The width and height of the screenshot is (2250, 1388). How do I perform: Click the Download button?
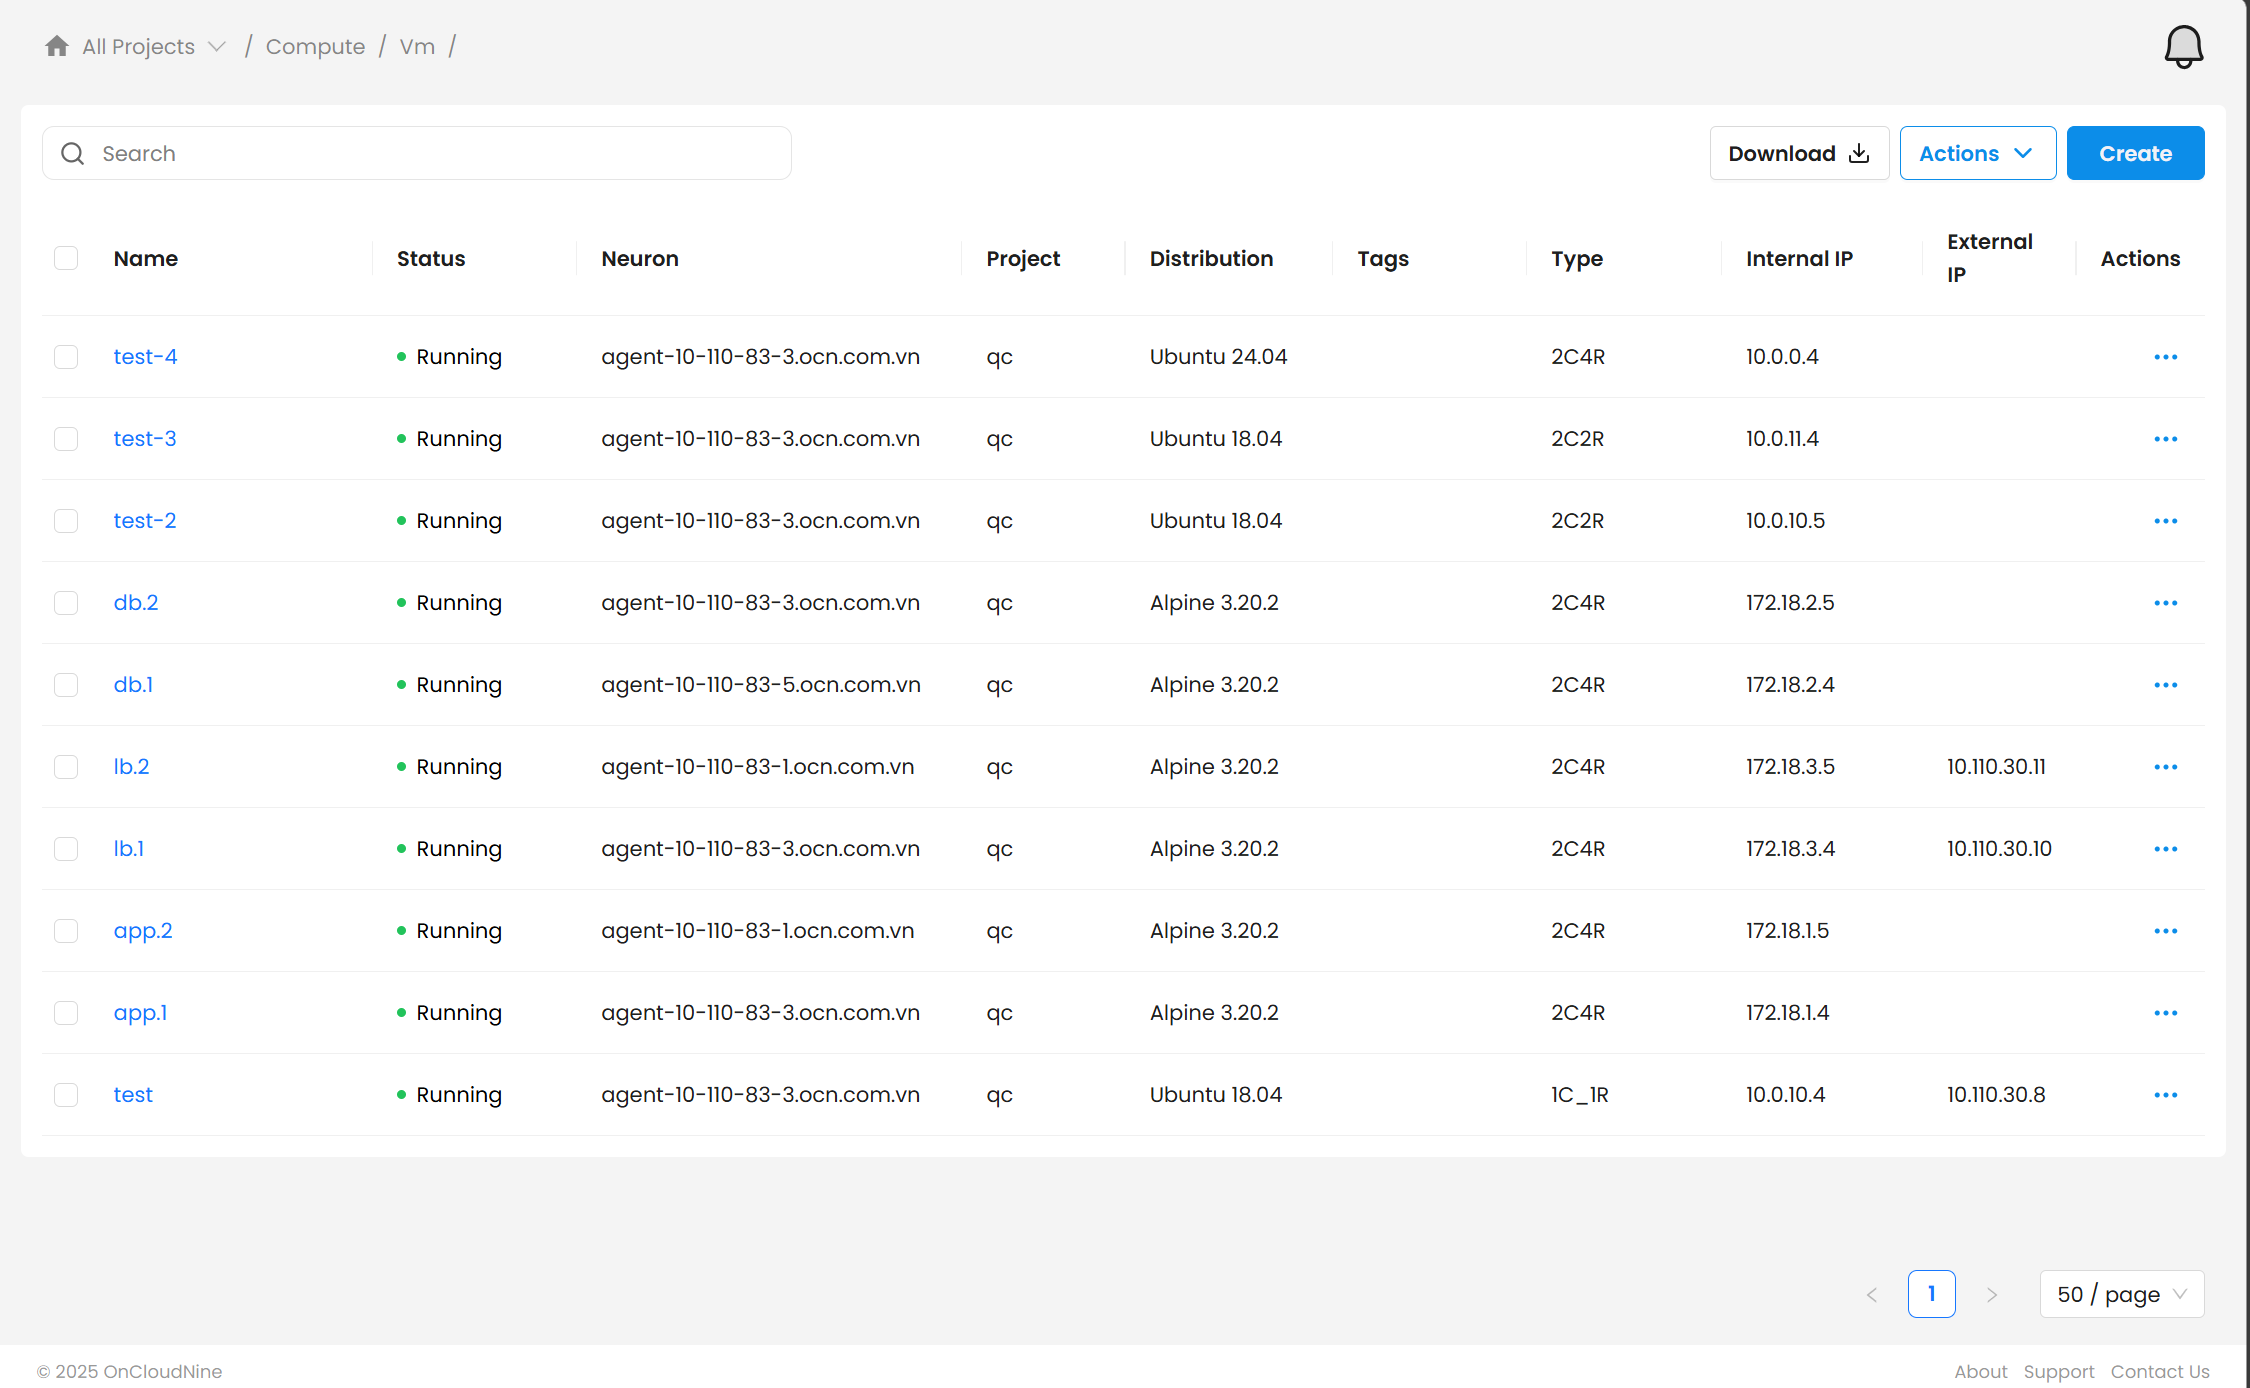[1798, 153]
